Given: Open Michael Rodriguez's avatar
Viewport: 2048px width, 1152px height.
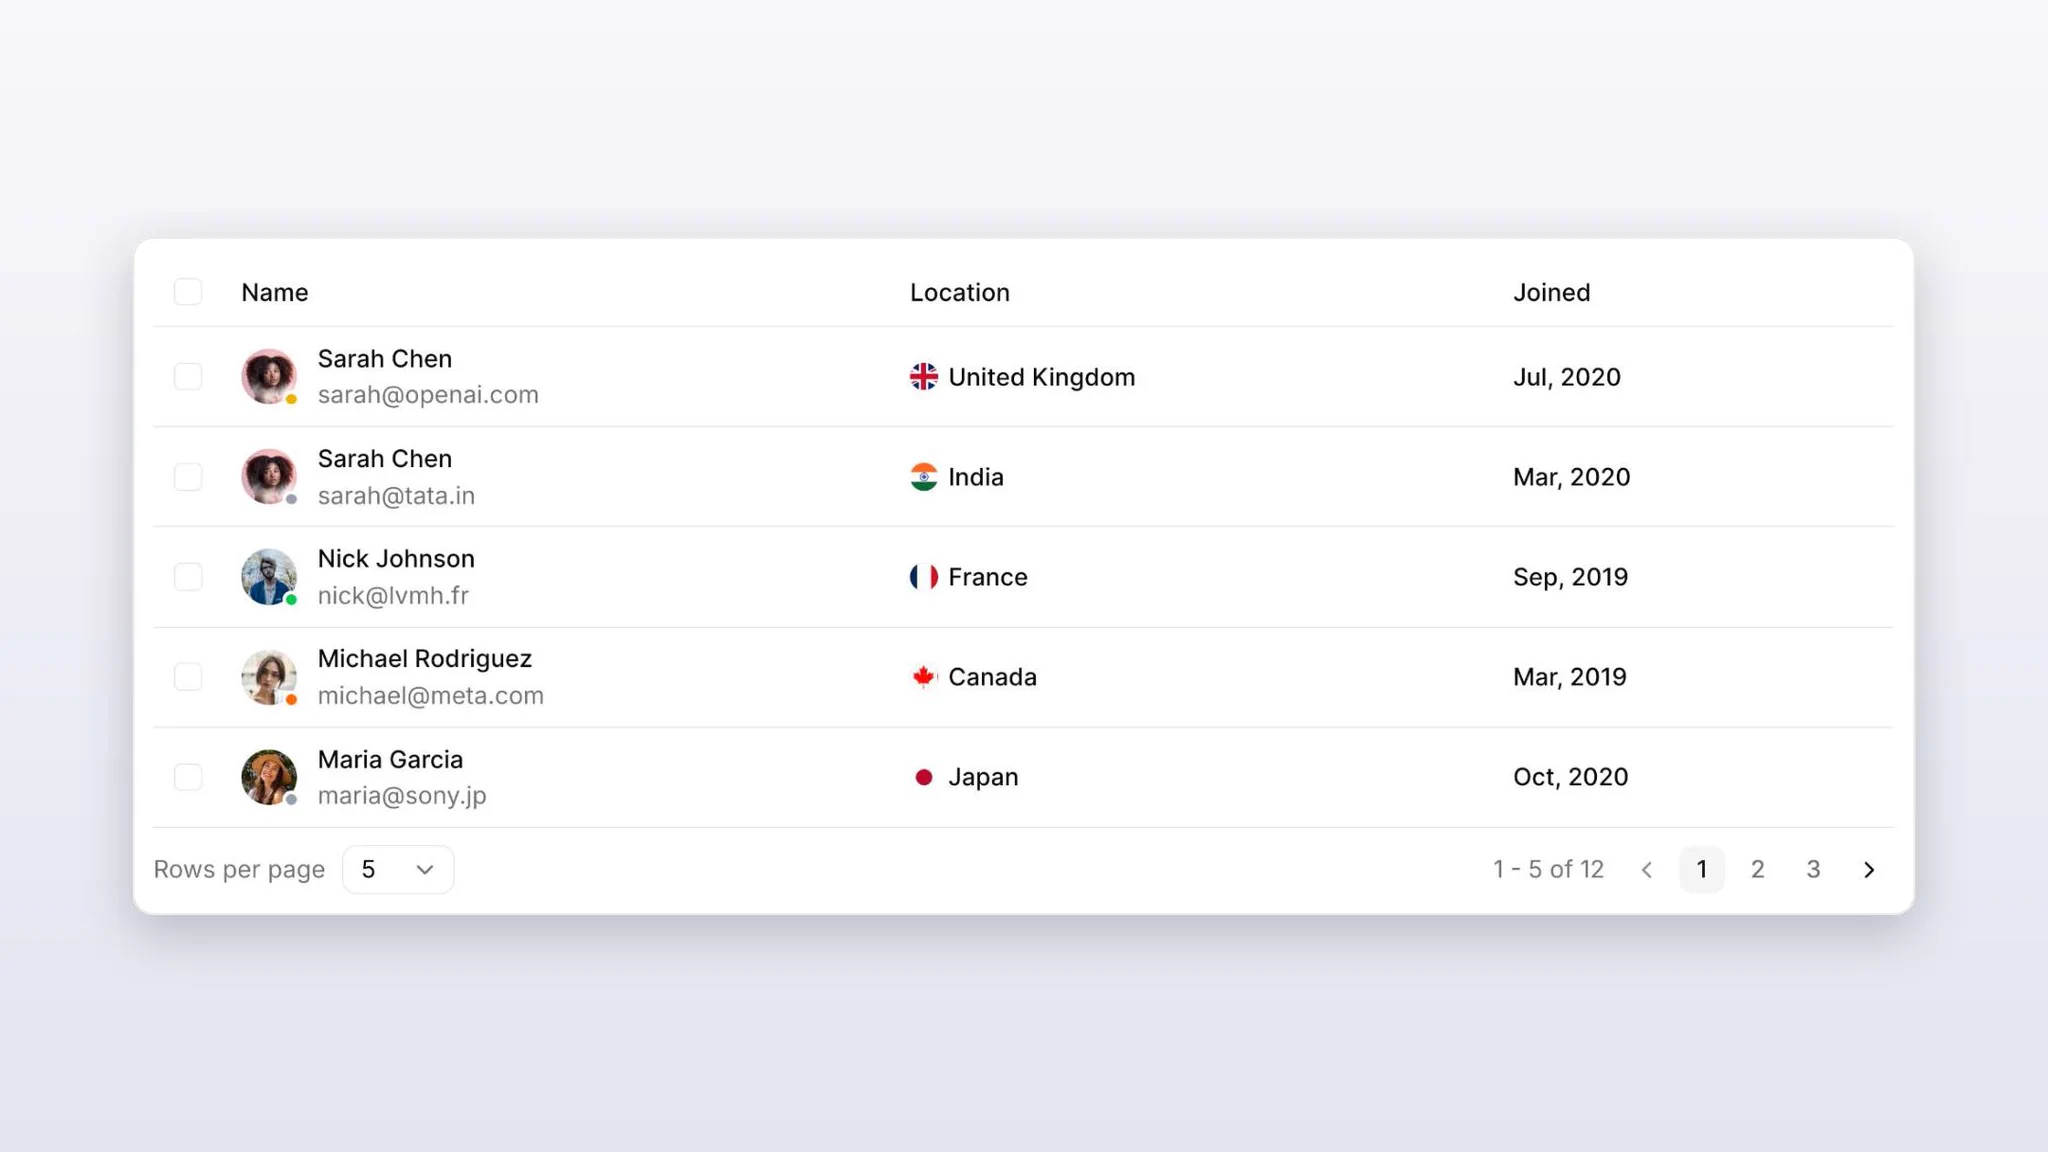Looking at the screenshot, I should (269, 677).
